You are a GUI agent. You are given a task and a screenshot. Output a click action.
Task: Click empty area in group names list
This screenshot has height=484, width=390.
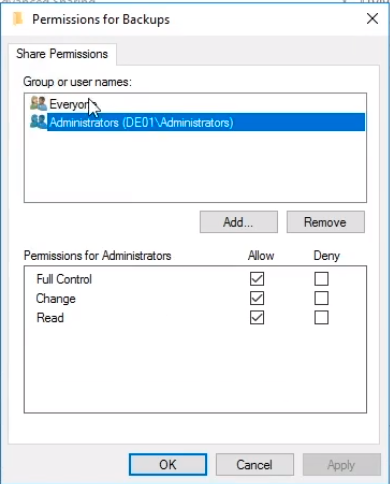click(x=195, y=167)
